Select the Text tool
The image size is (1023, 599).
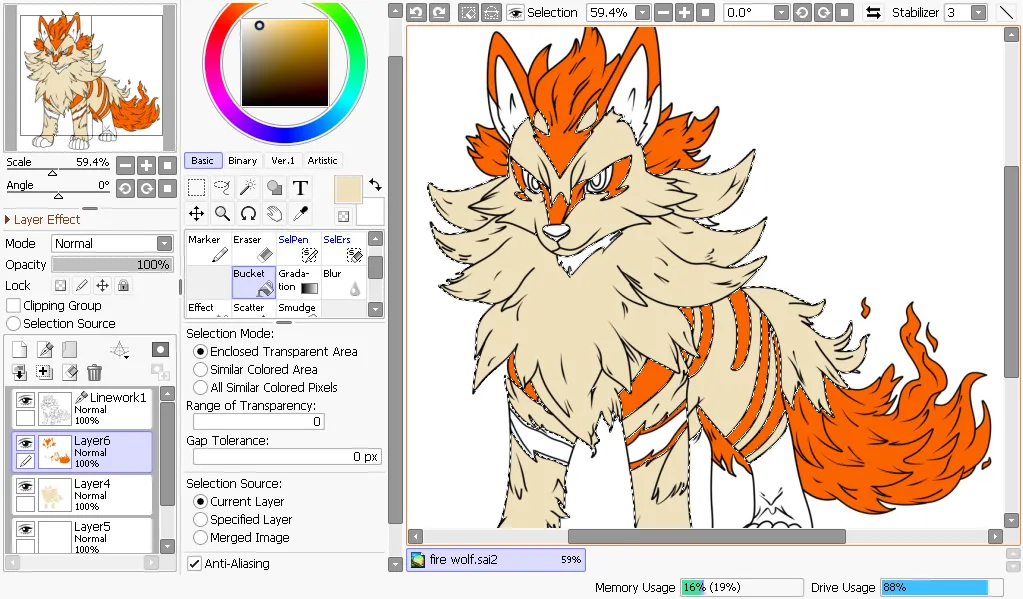click(x=300, y=188)
